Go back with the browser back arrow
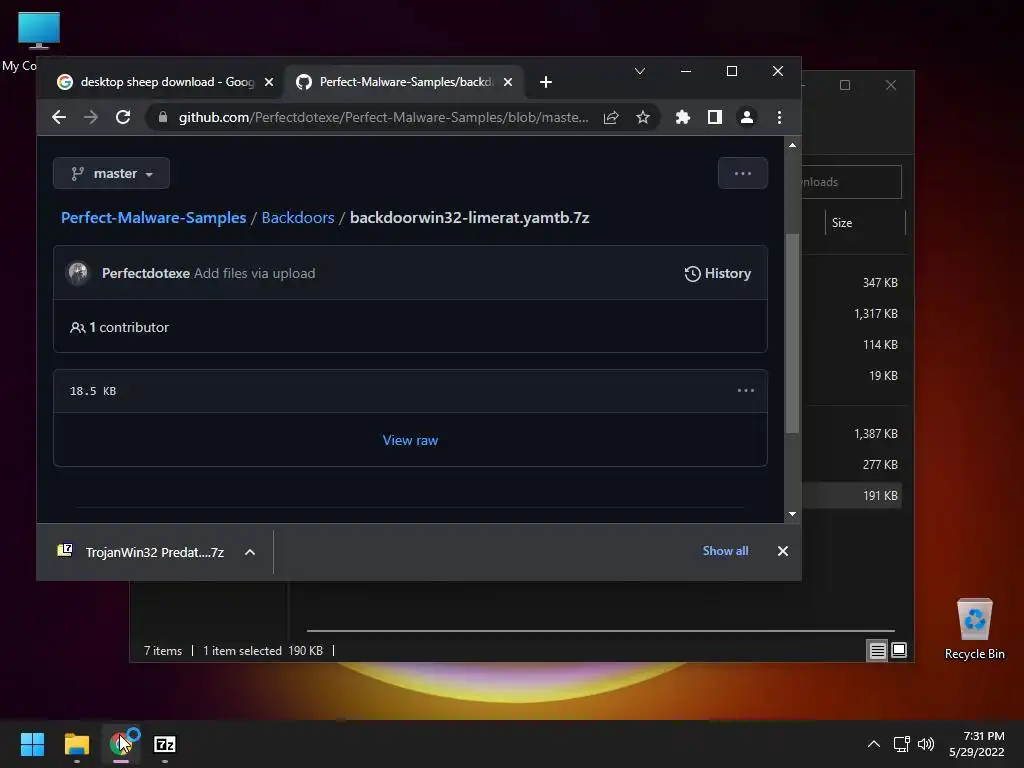1024x768 pixels. (59, 118)
